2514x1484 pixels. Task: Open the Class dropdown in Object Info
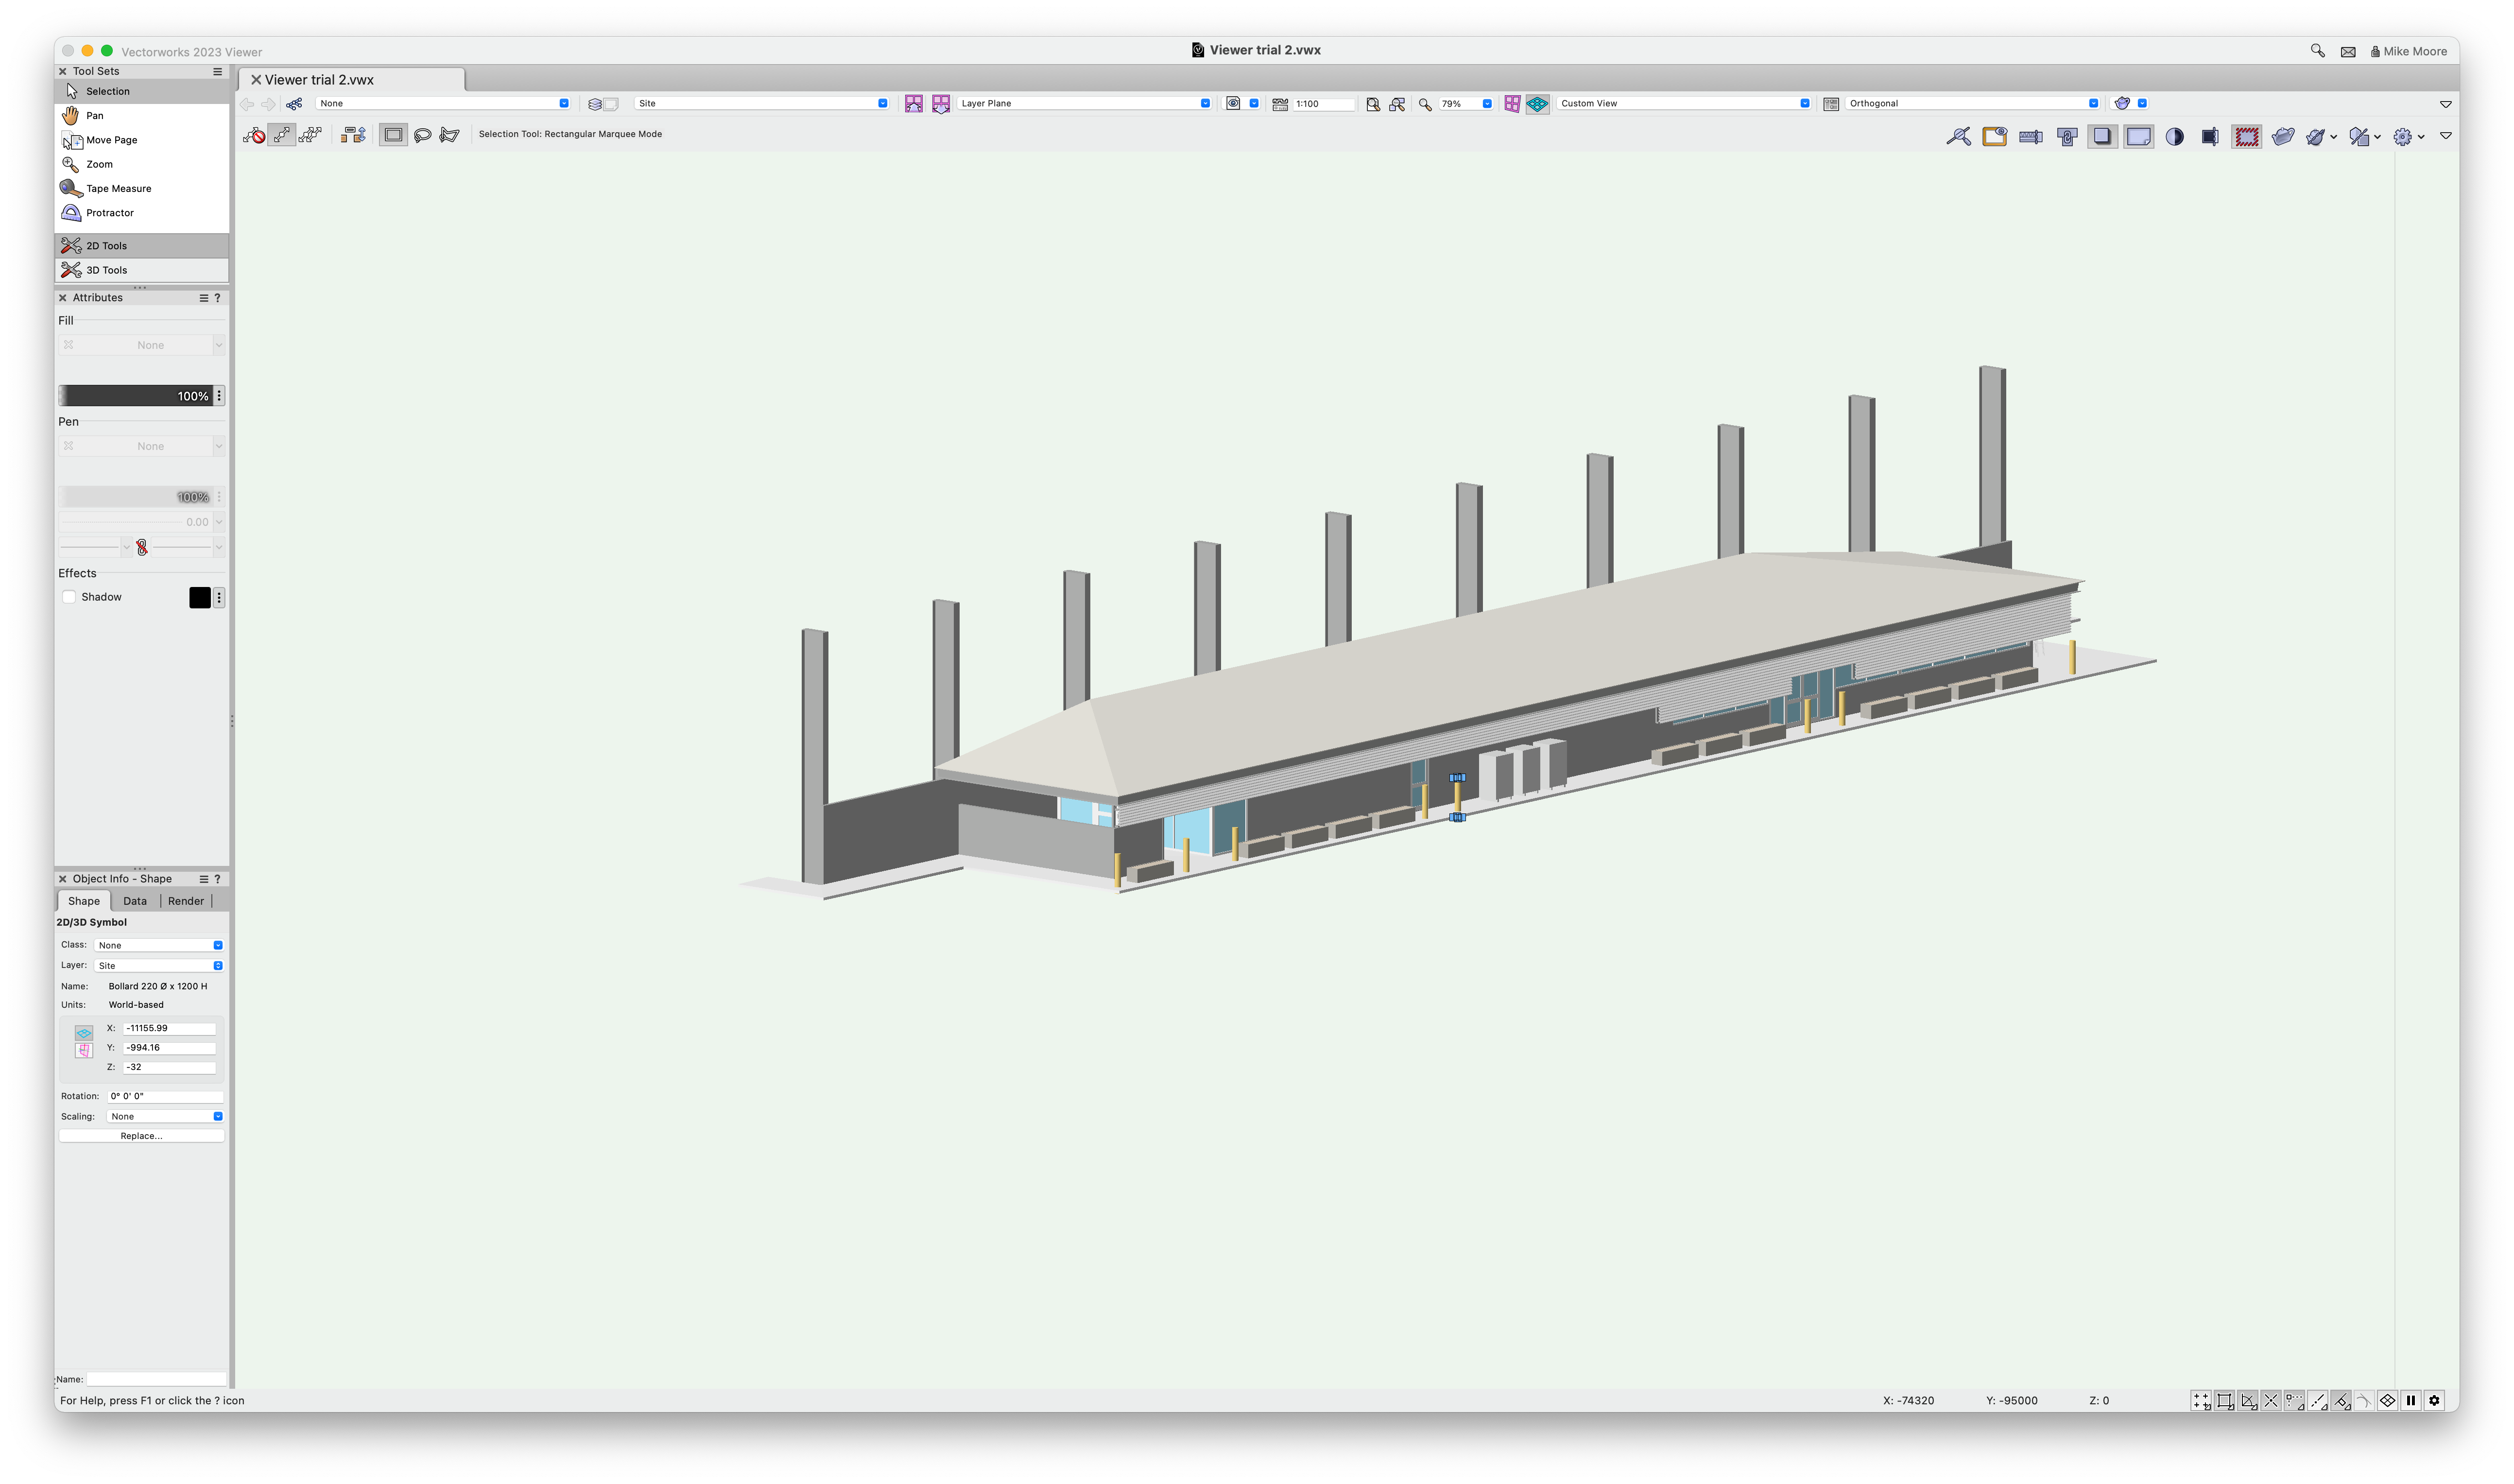tap(159, 946)
